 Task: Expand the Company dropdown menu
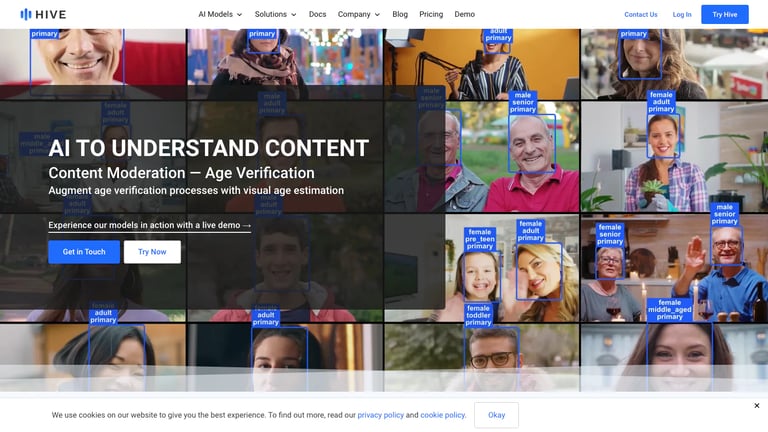pos(359,14)
